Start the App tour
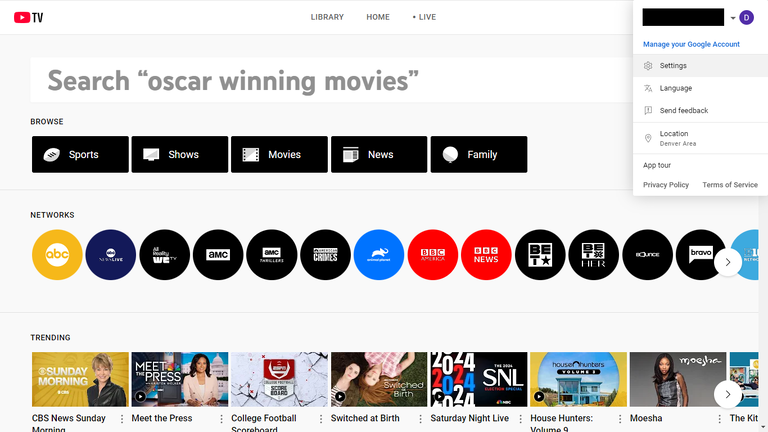Screen dimensions: 768x432 657,166
